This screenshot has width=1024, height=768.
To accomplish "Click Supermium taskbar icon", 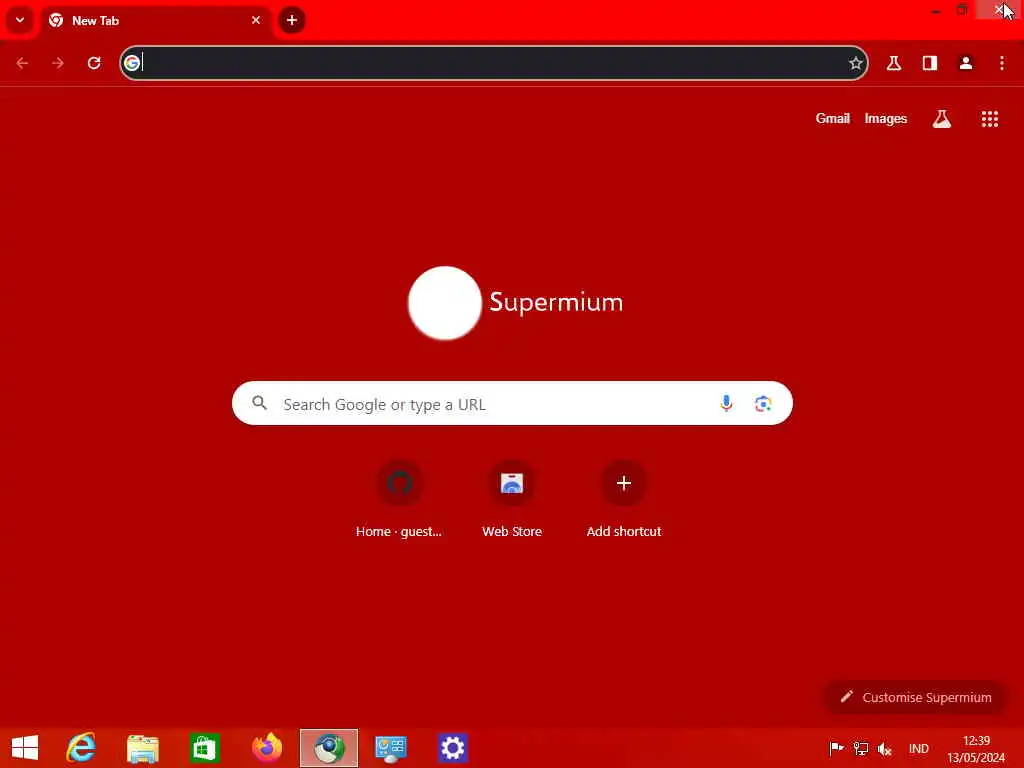I will click(329, 748).
